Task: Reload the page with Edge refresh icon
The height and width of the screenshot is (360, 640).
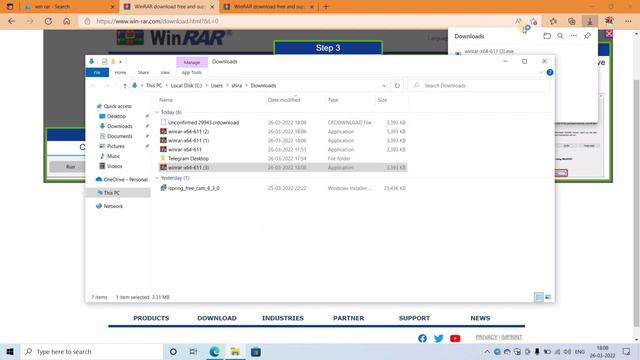Action: coord(48,21)
